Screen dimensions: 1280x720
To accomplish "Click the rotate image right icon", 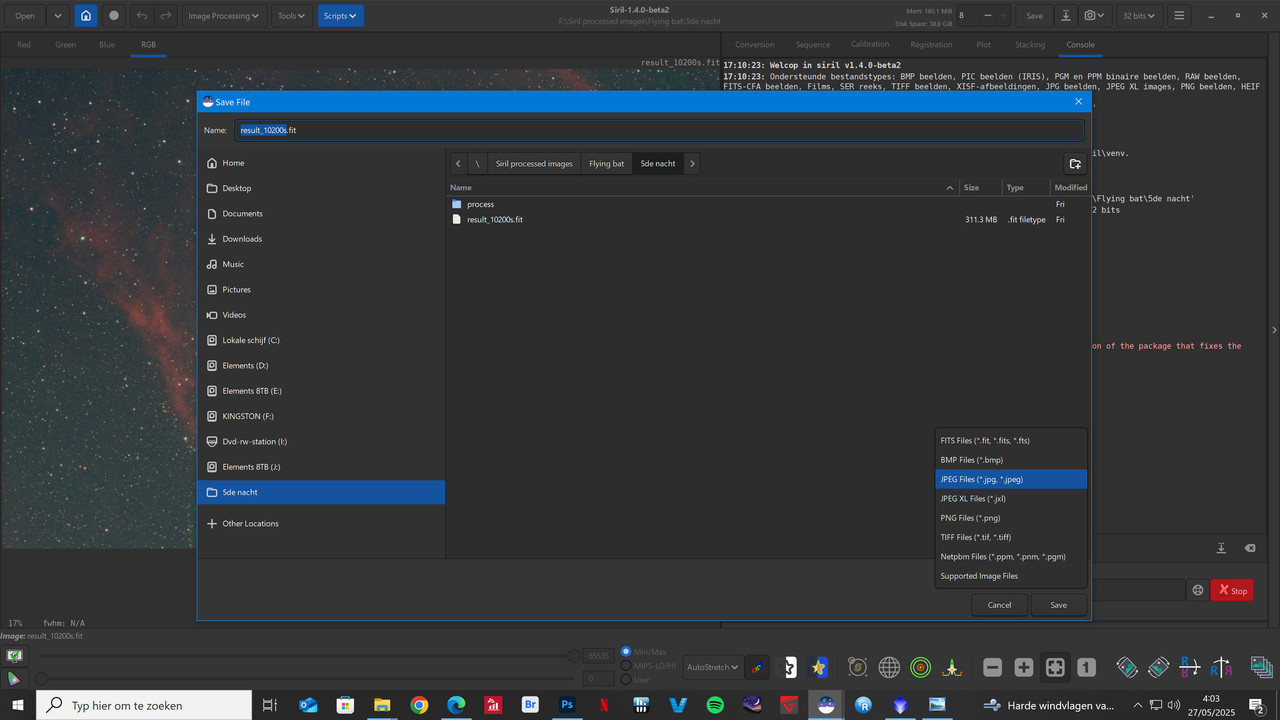I will (x=1158, y=667).
